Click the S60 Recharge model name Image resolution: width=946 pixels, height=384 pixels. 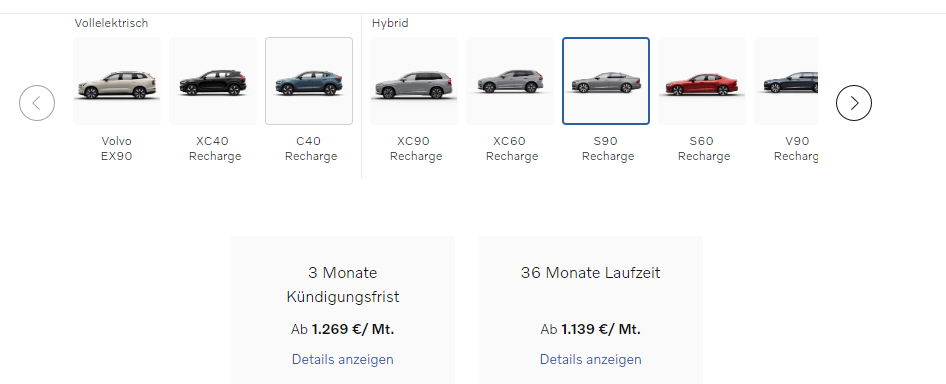(703, 149)
